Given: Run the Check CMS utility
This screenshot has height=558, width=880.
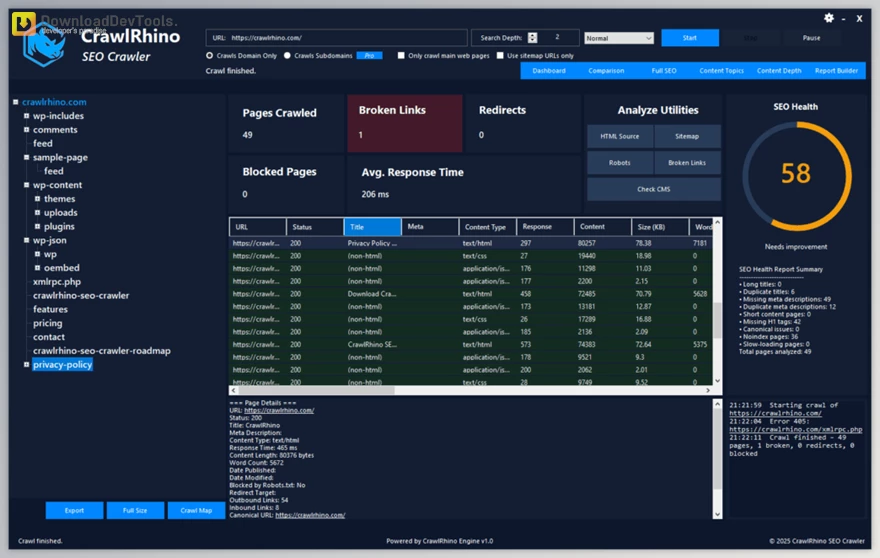Looking at the screenshot, I should click(653, 190).
